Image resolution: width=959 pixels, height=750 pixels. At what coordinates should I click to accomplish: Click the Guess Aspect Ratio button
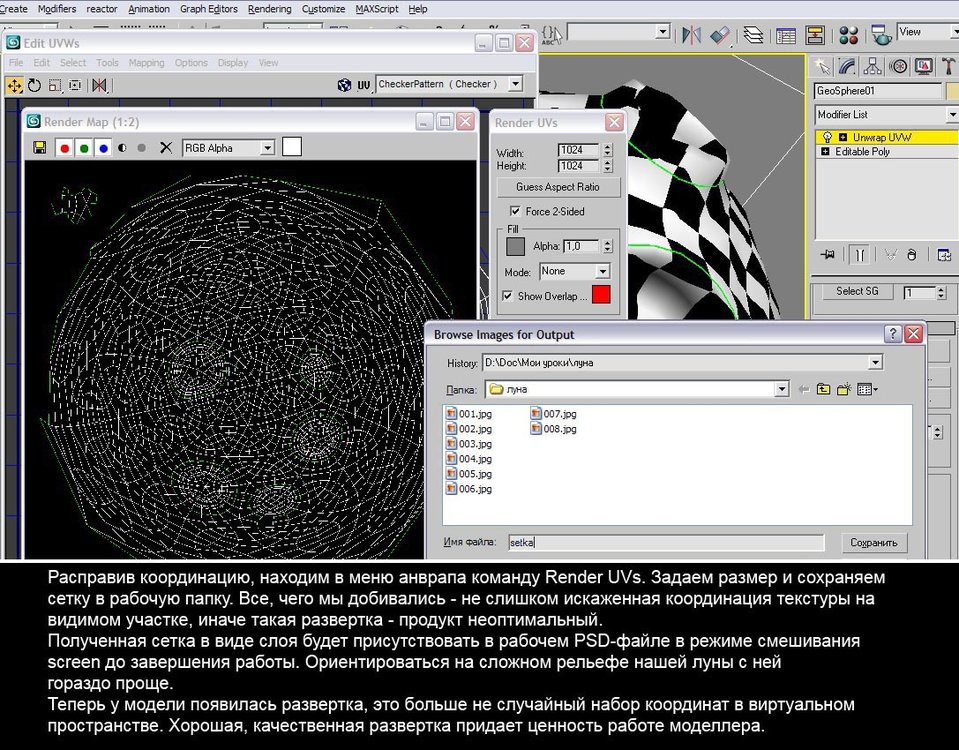[558, 187]
